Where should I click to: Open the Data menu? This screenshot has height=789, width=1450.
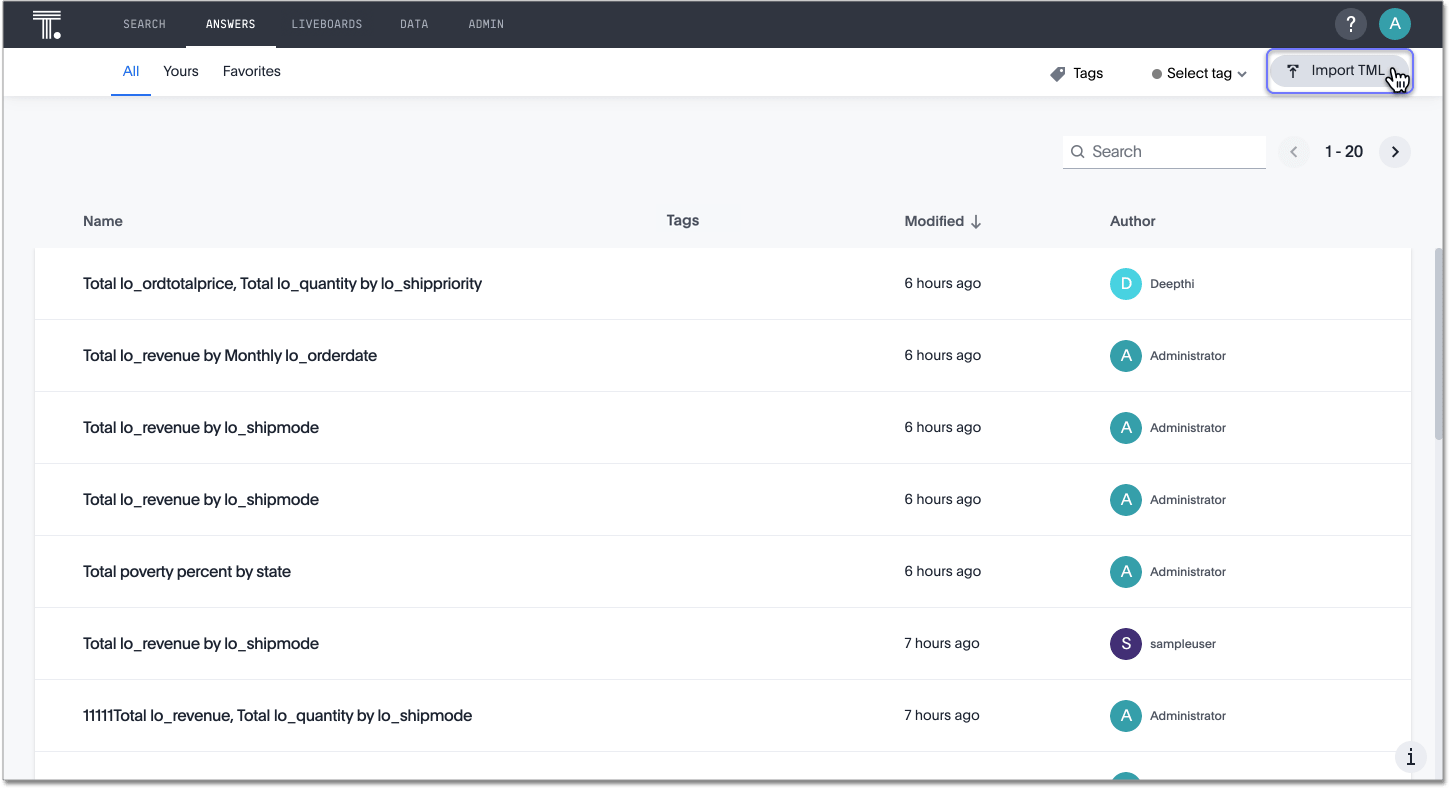tap(414, 24)
